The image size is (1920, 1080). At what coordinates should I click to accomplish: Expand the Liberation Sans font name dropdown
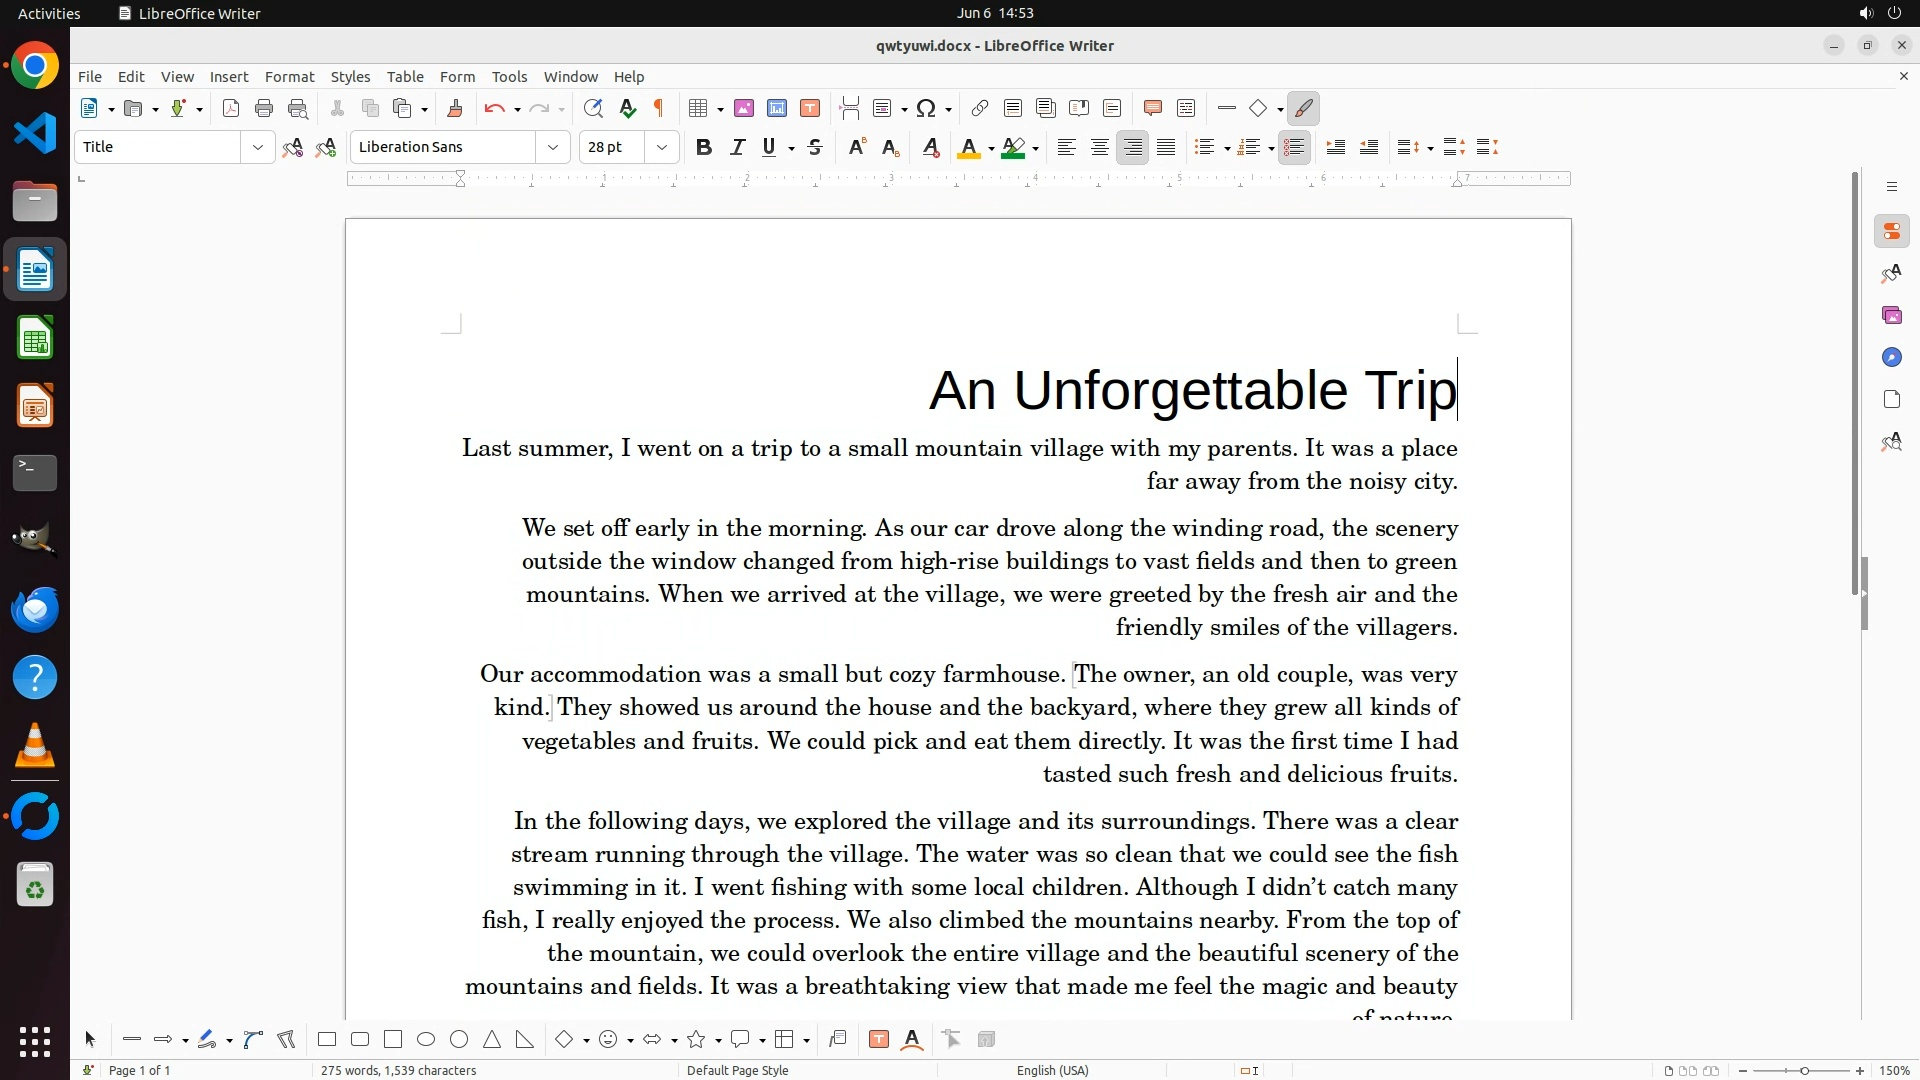click(x=552, y=147)
